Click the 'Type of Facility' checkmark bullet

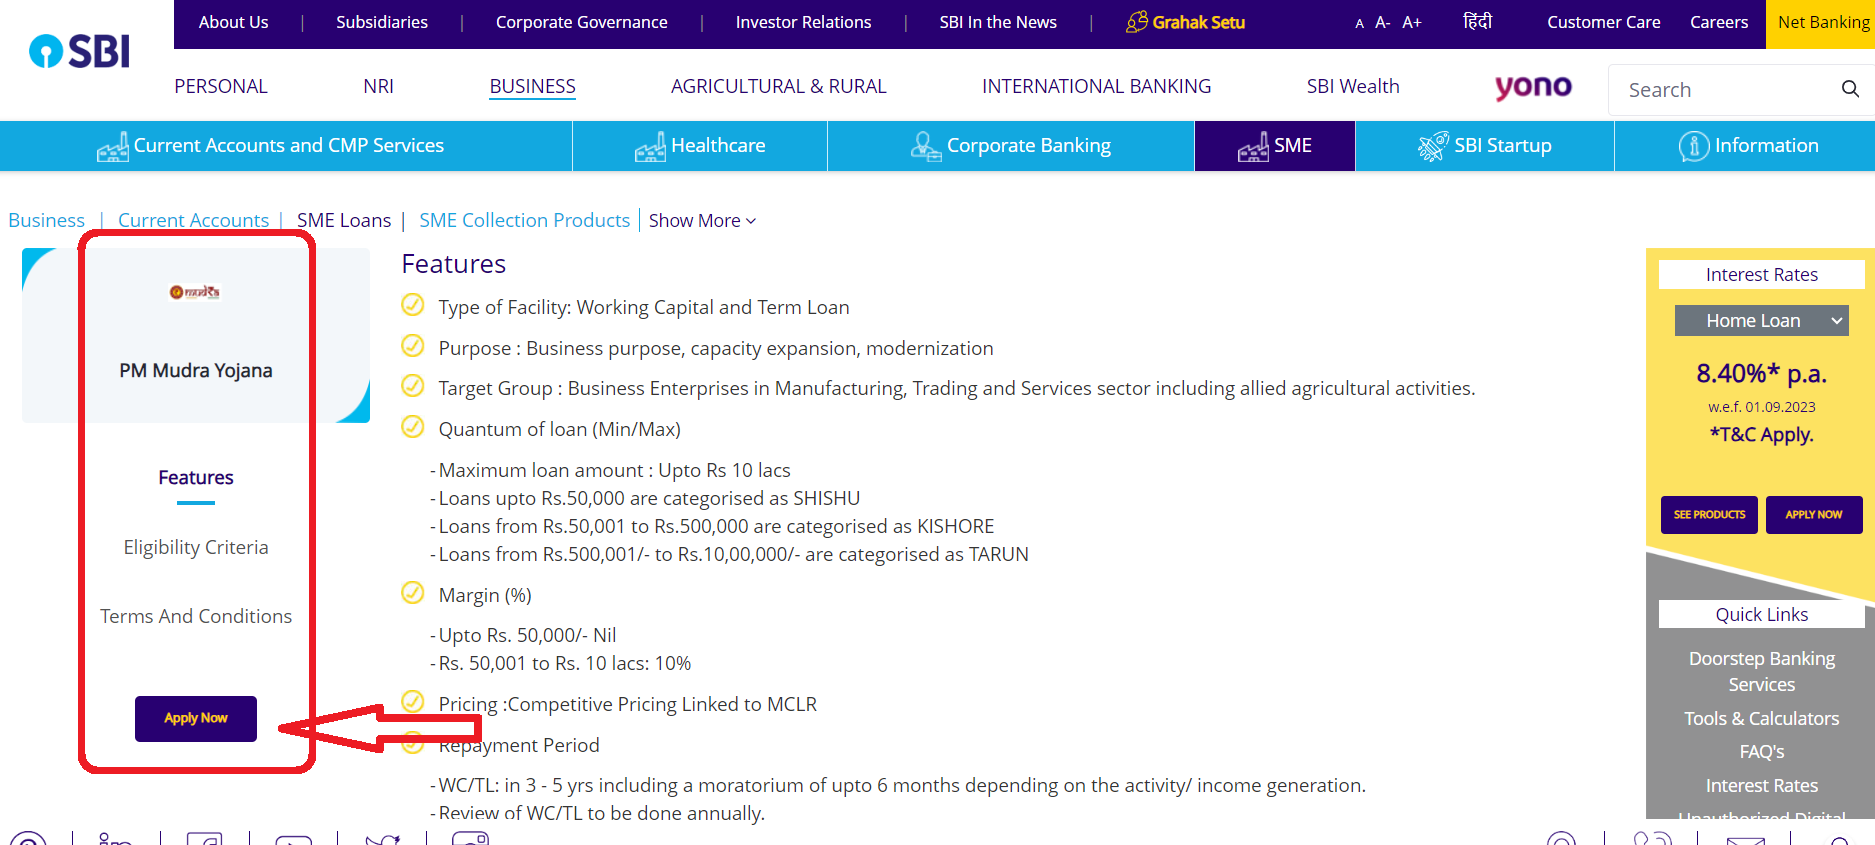412,305
